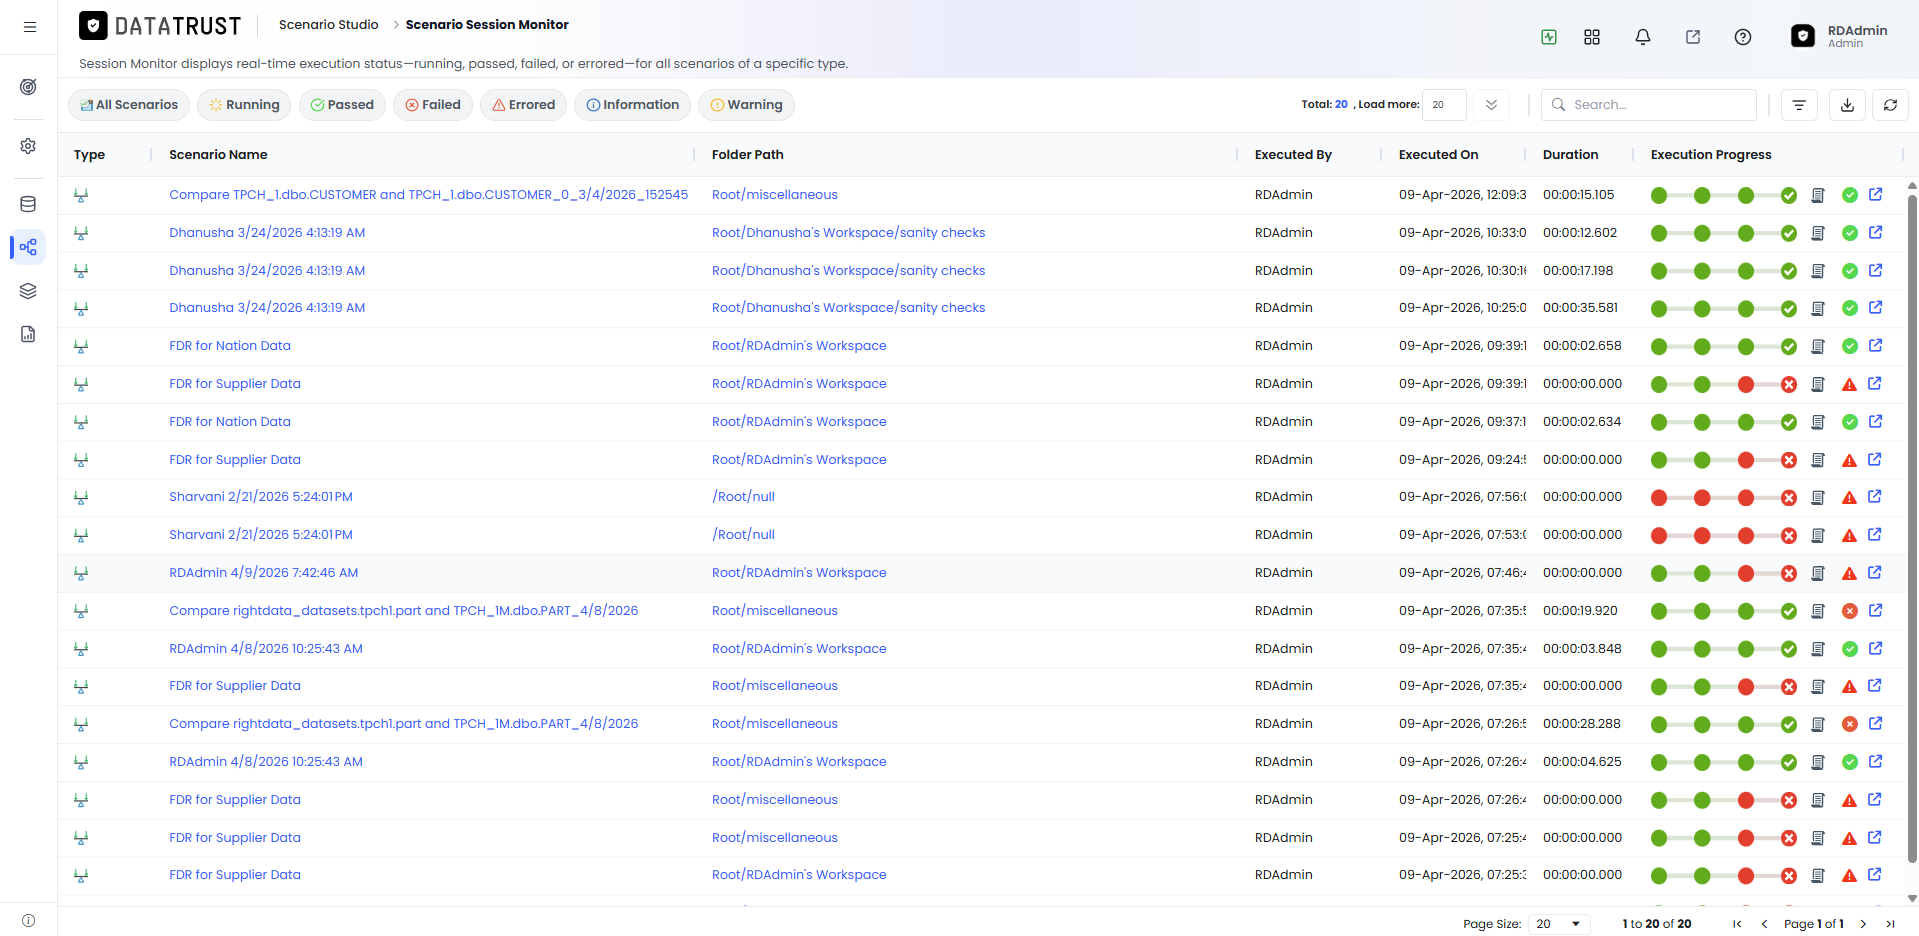The width and height of the screenshot is (1919, 936).
Task: Select the Passed filter tab
Action: [342, 105]
